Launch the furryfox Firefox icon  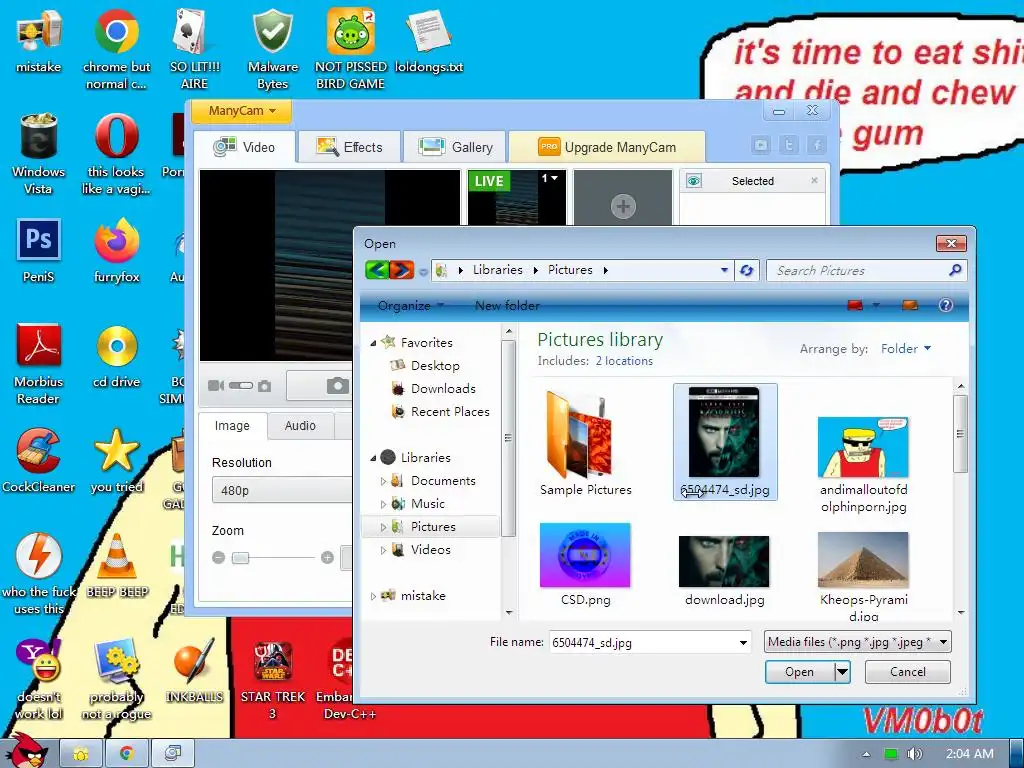pyautogui.click(x=116, y=251)
